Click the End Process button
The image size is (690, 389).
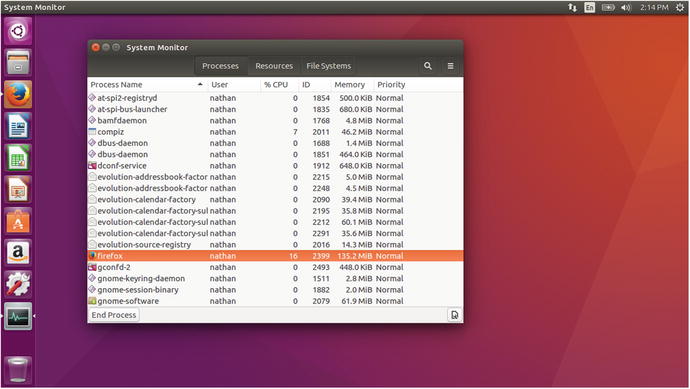click(x=114, y=315)
